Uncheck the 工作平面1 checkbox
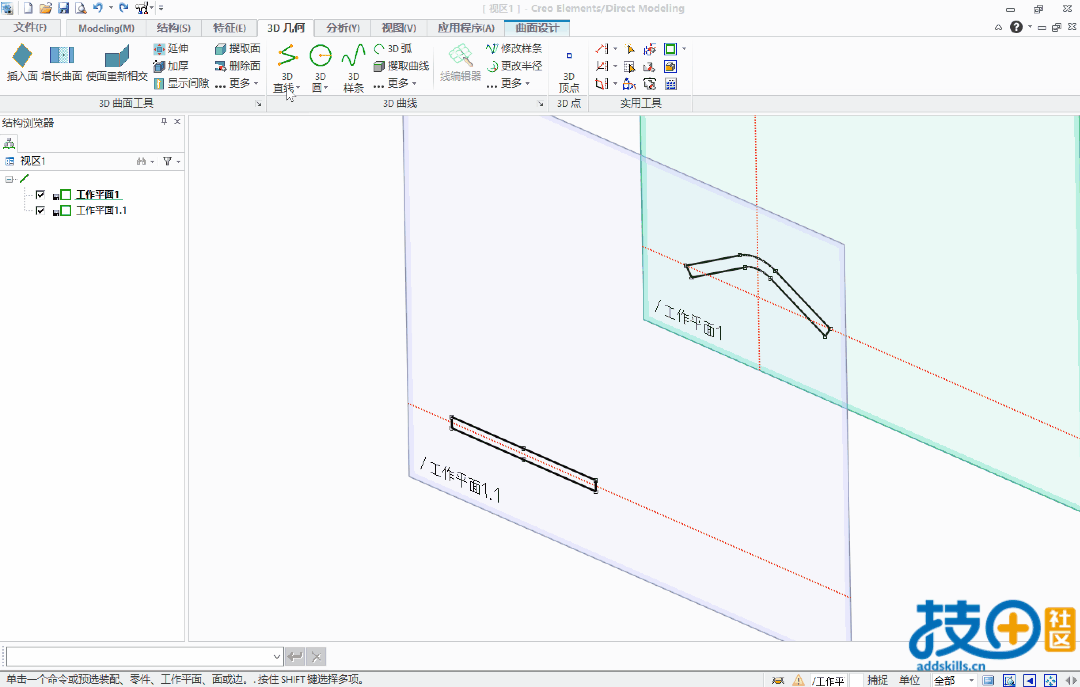1080x687 pixels. point(40,194)
